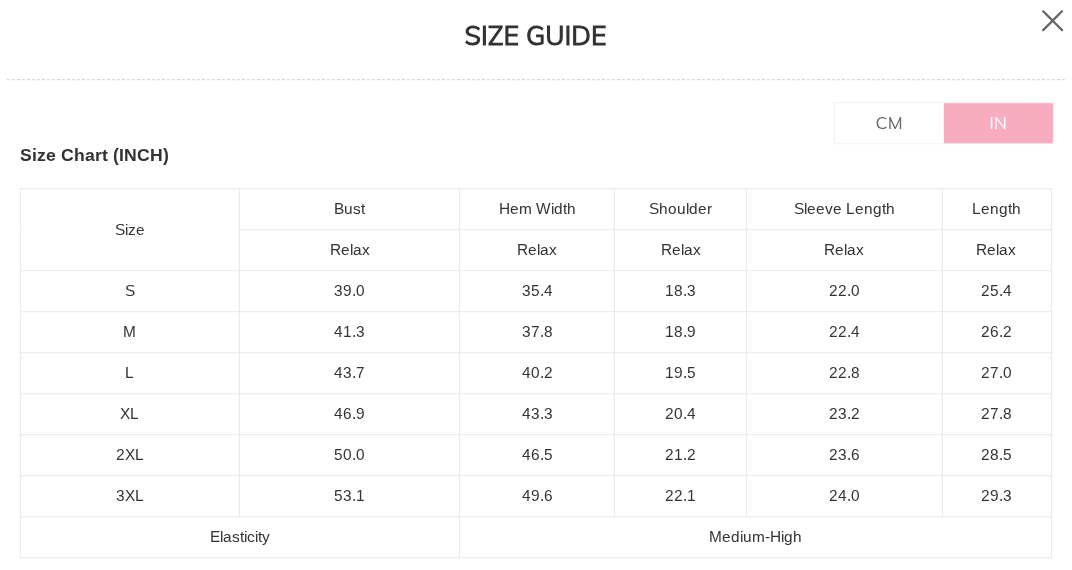
Task: Click the Size Chart (INCH) heading
Action: click(x=95, y=155)
